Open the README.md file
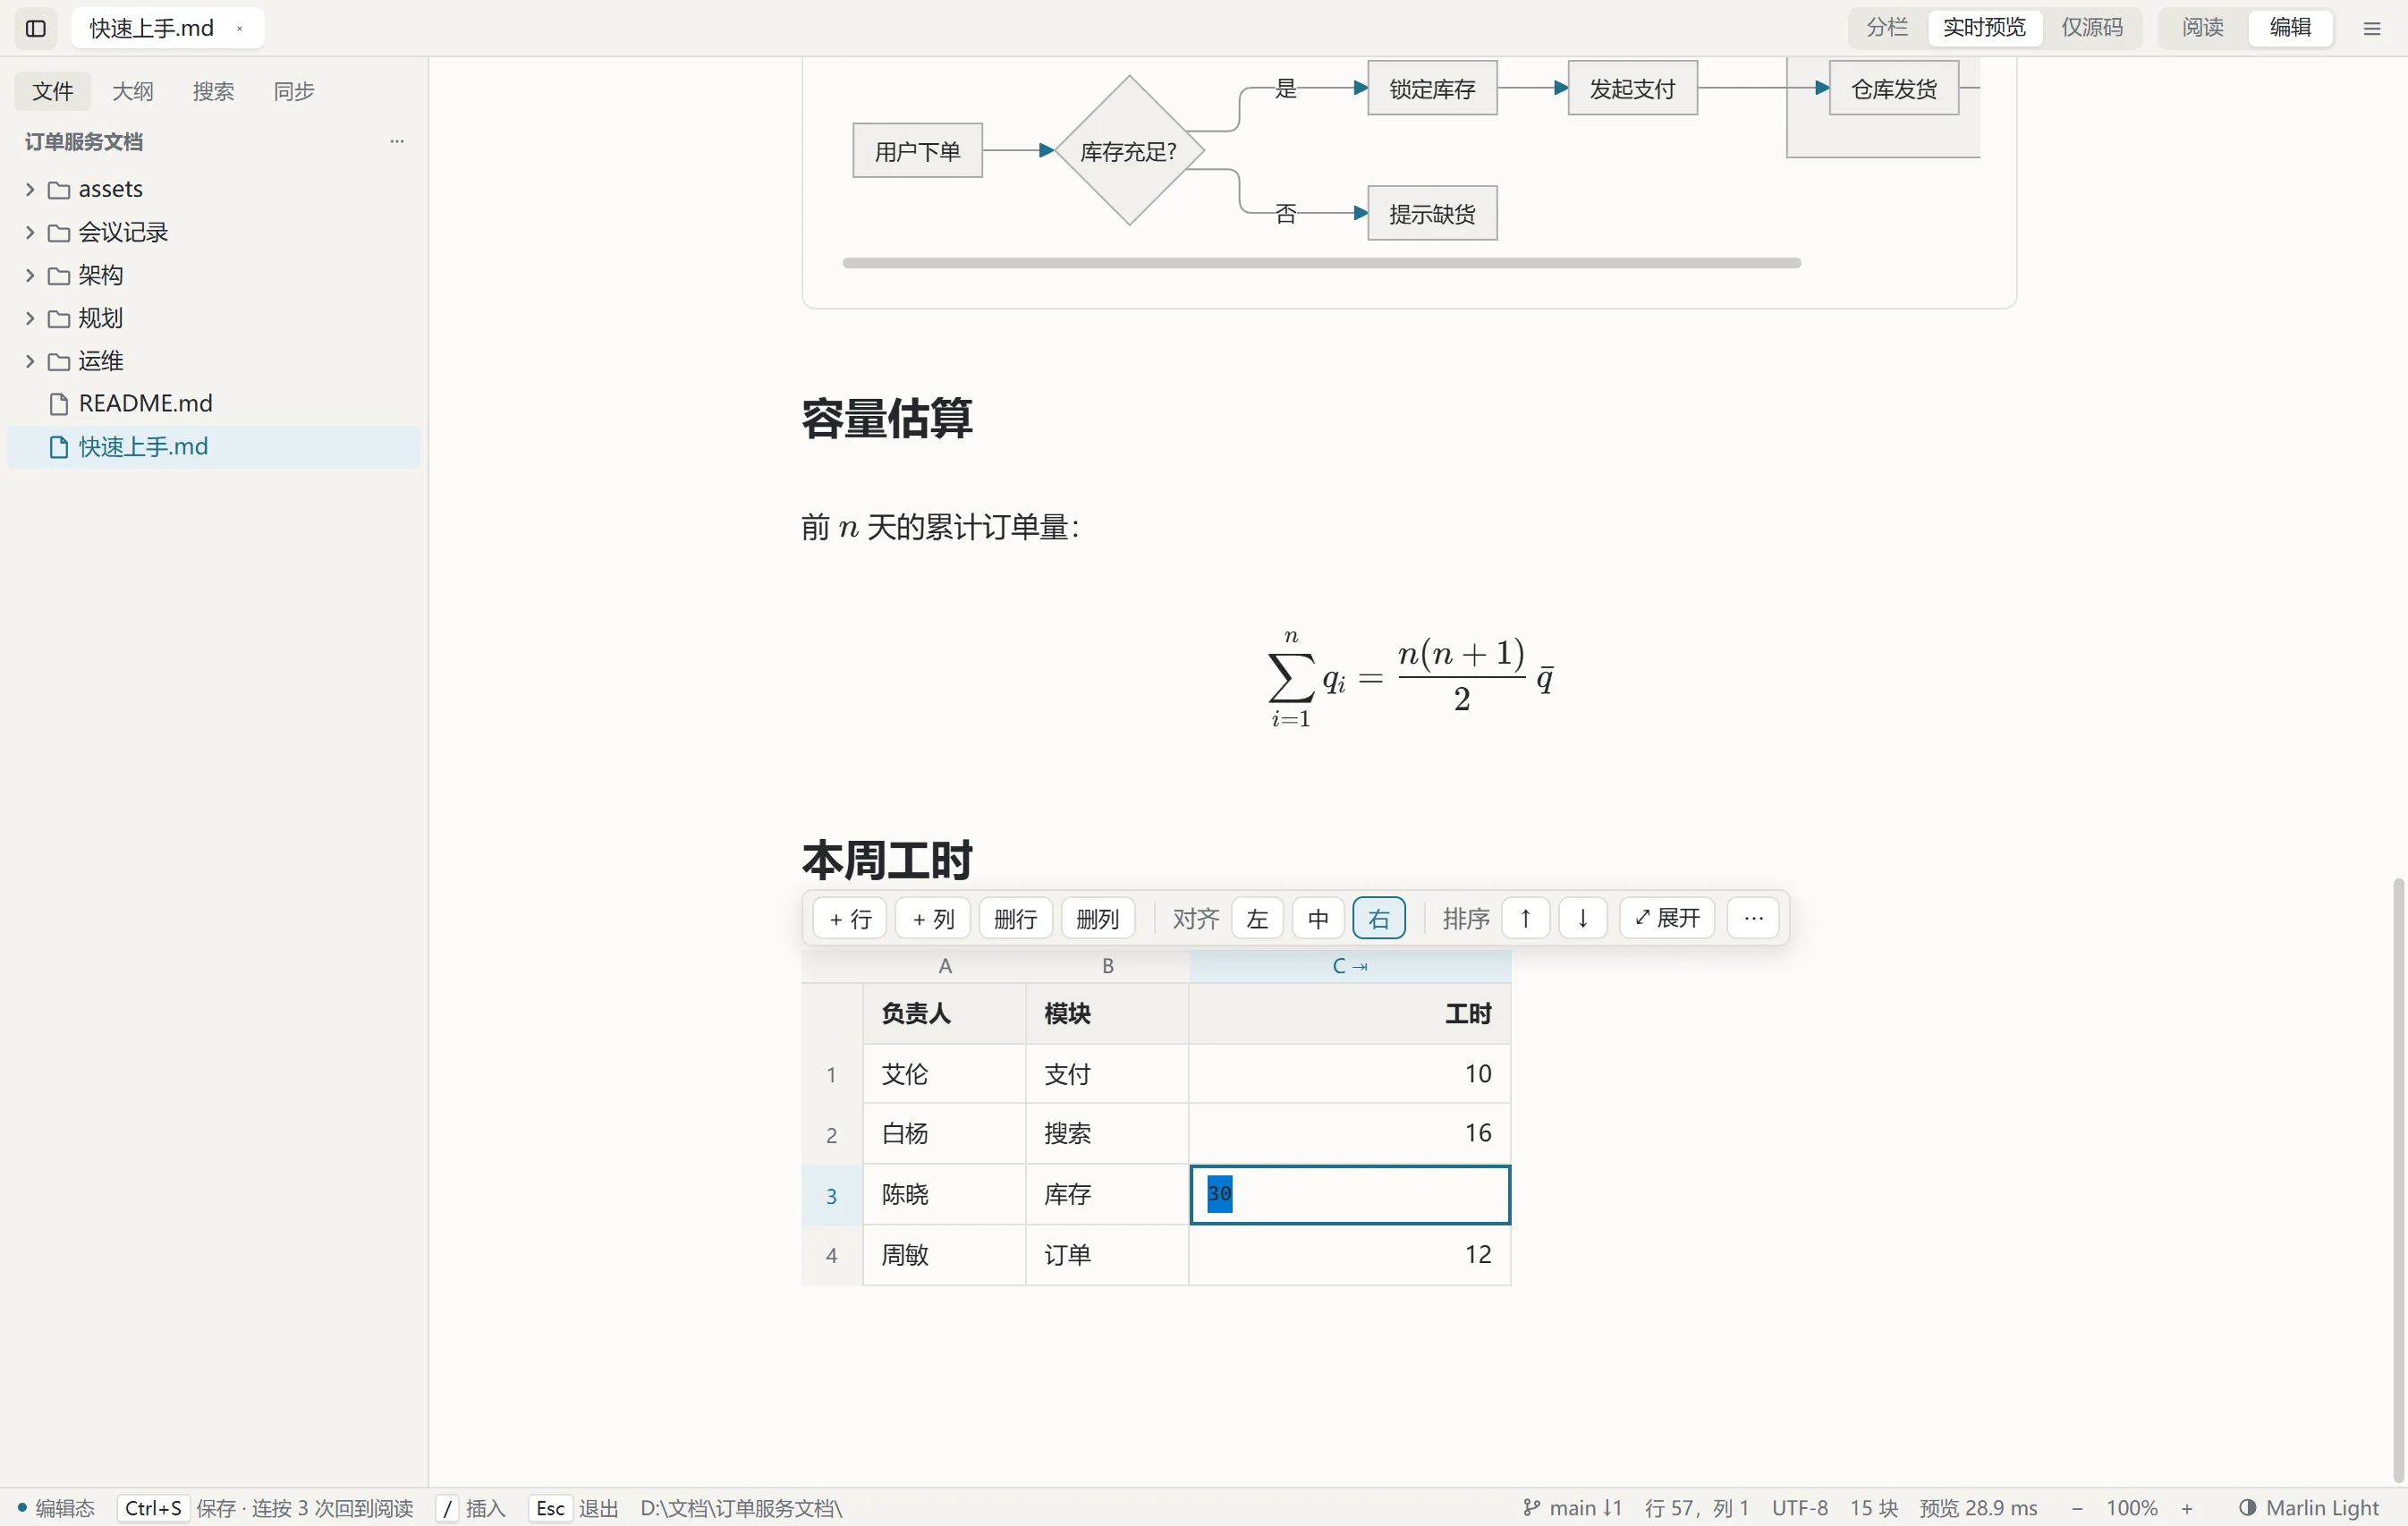The height and width of the screenshot is (1526, 2408). coord(214,403)
